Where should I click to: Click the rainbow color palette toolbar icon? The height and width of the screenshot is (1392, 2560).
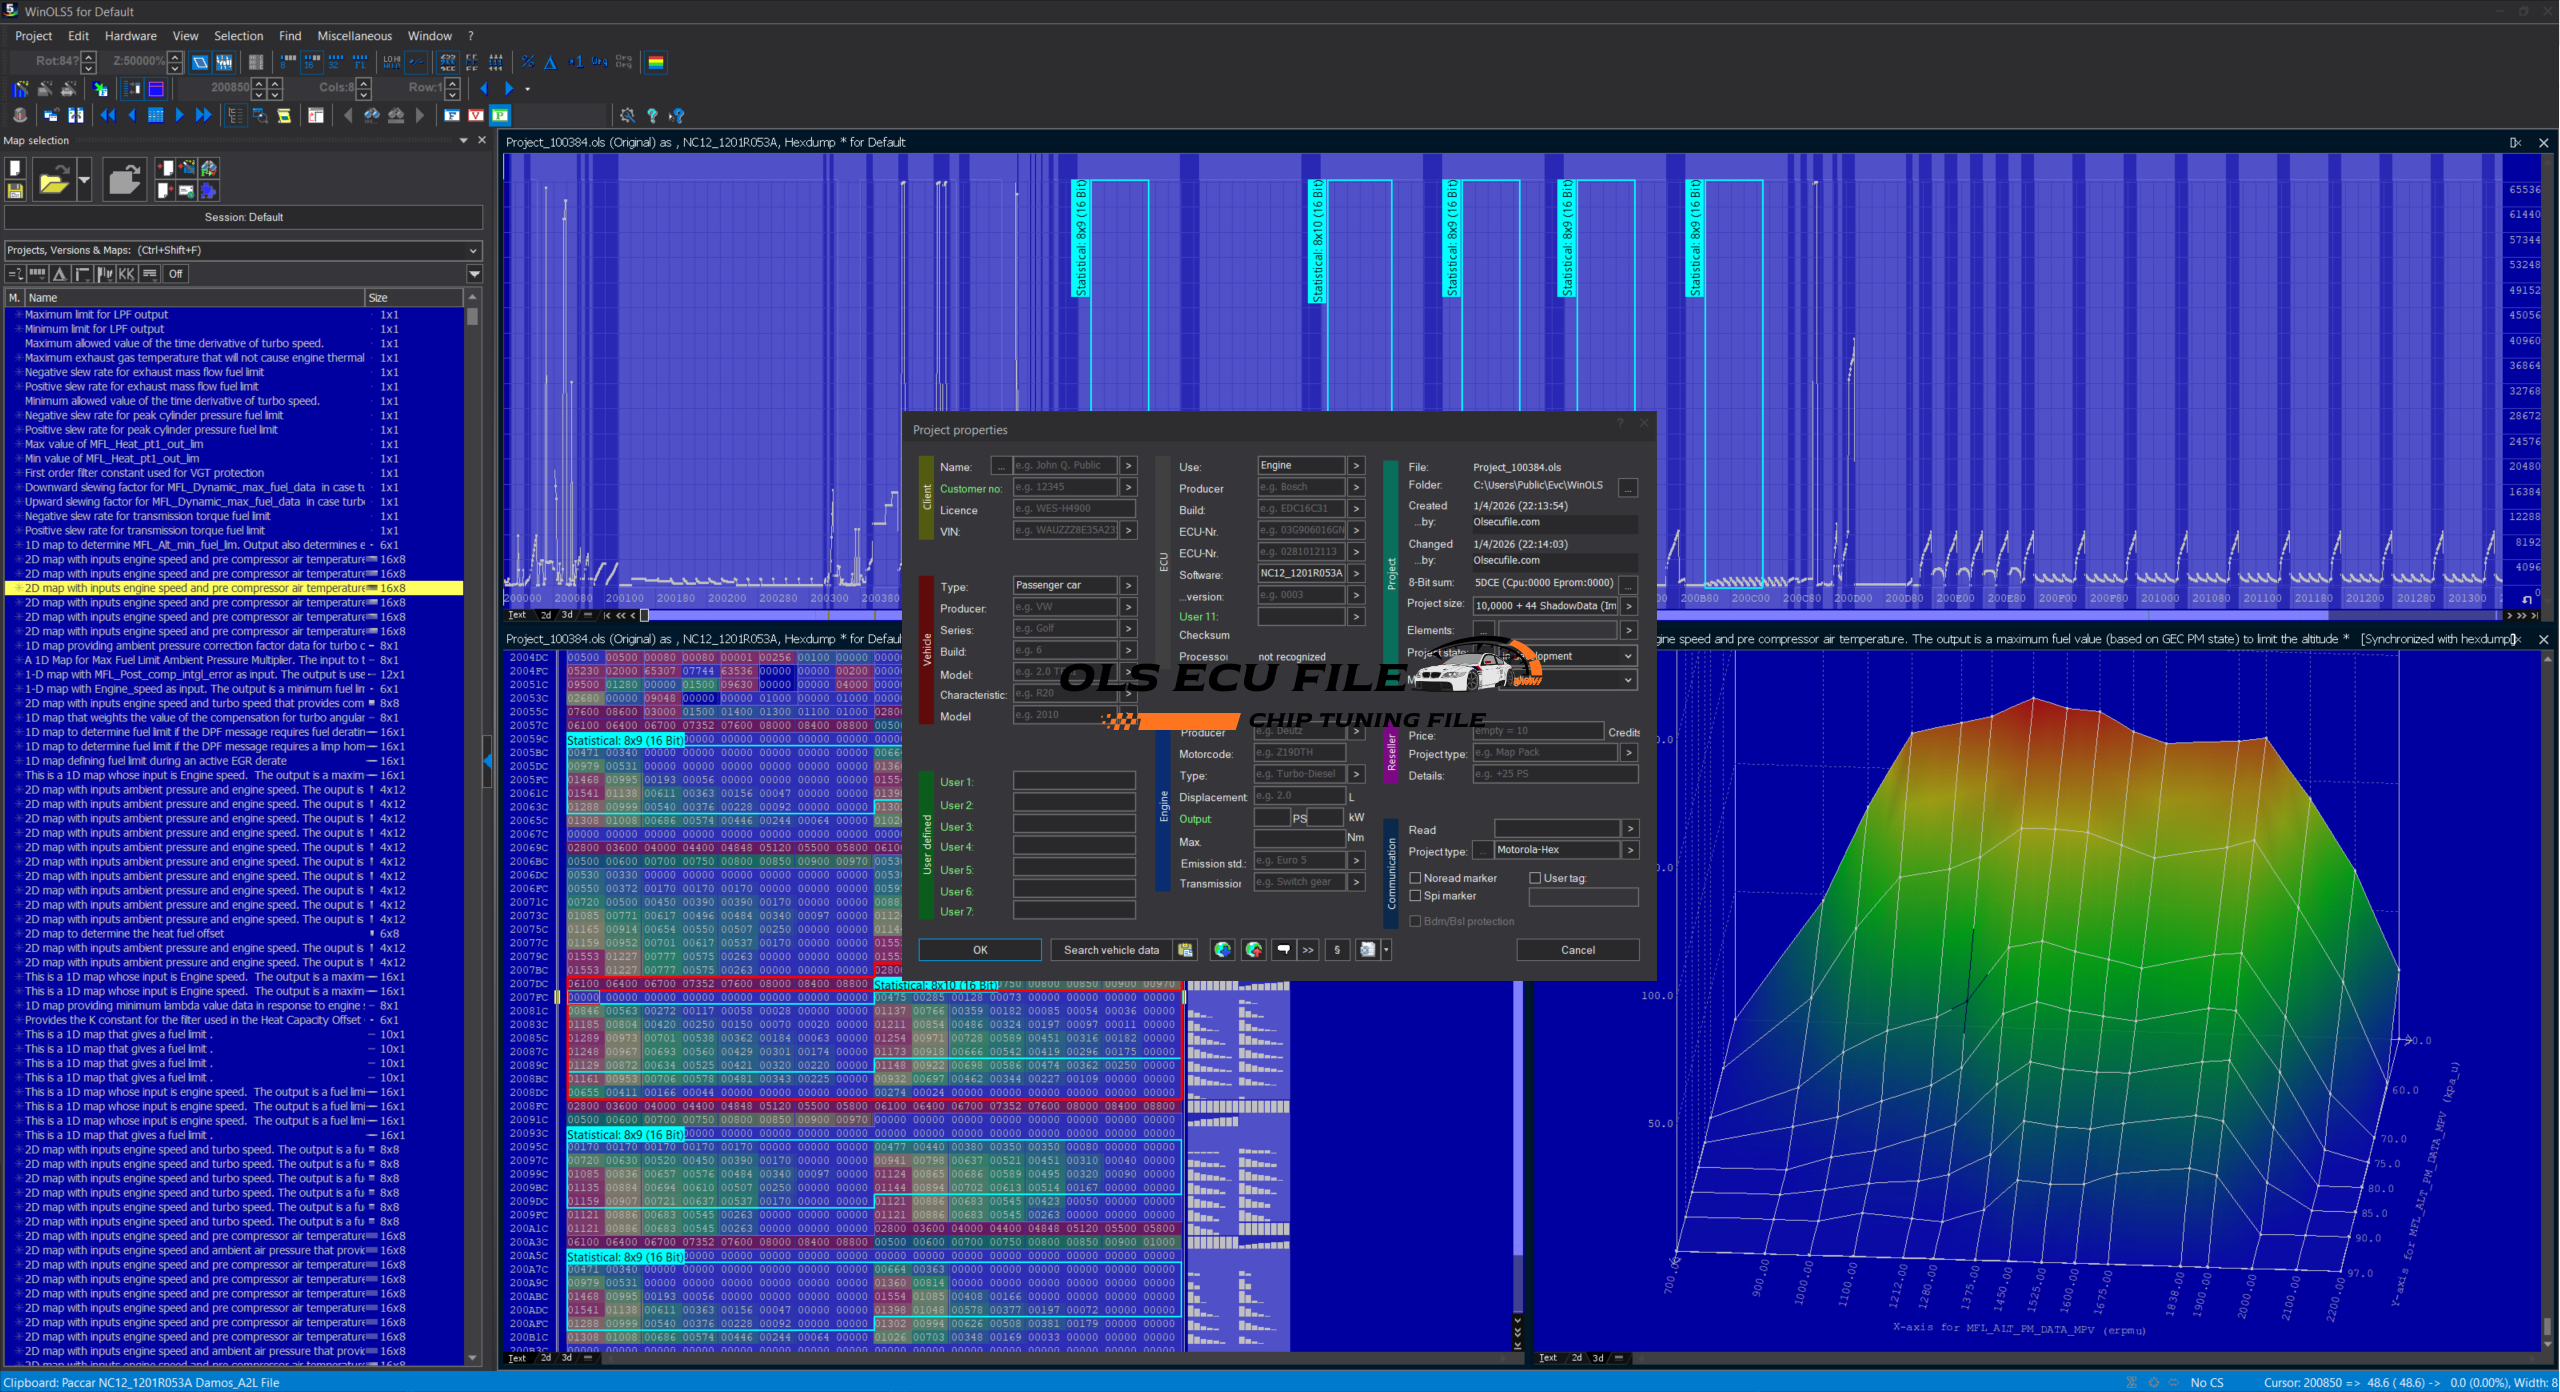click(x=656, y=62)
